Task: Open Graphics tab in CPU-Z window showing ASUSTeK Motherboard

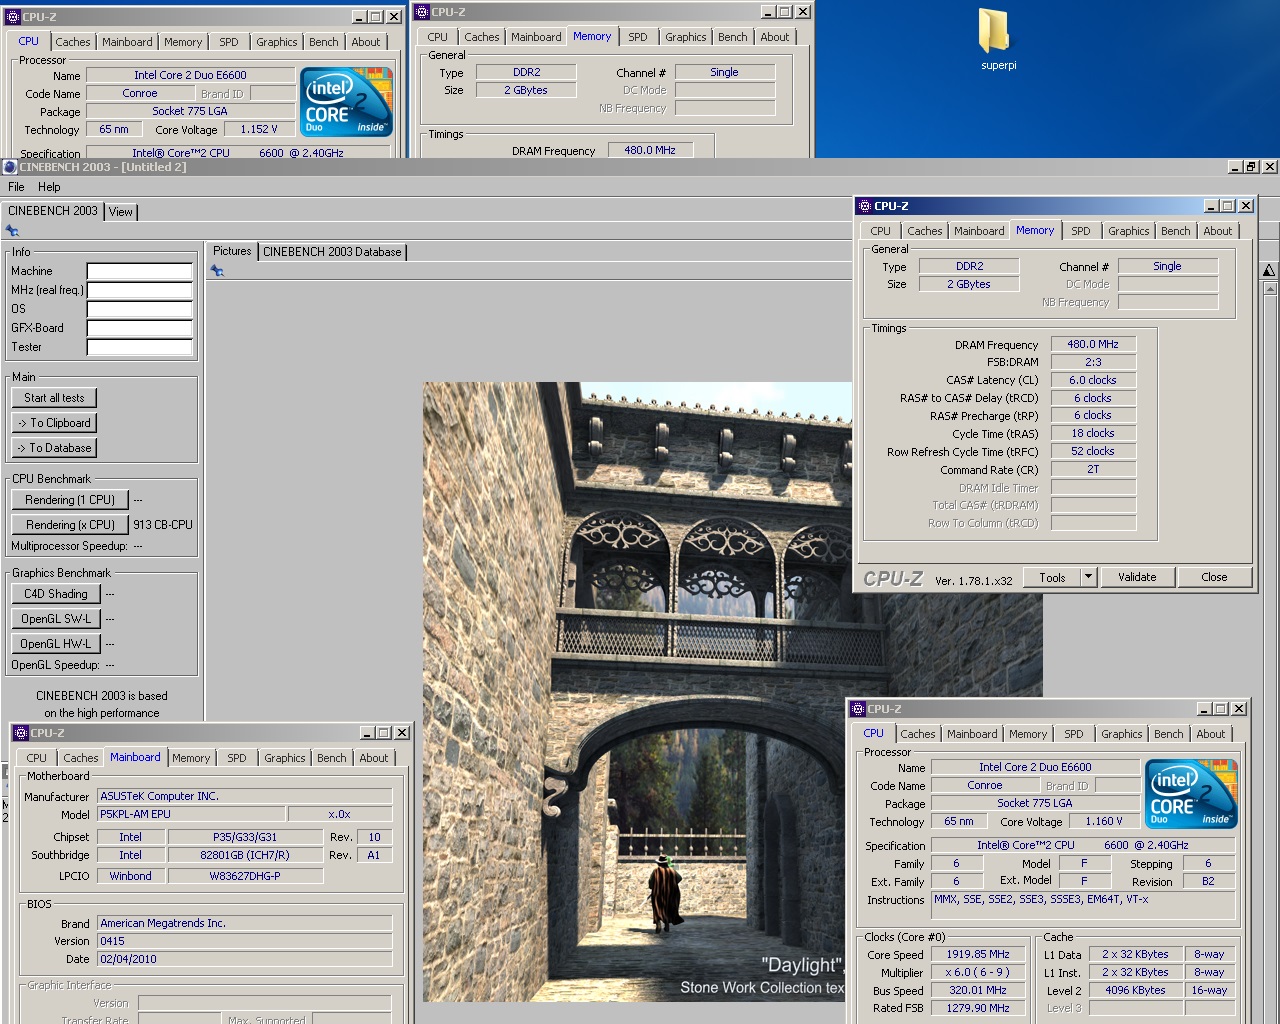Action: [x=285, y=758]
